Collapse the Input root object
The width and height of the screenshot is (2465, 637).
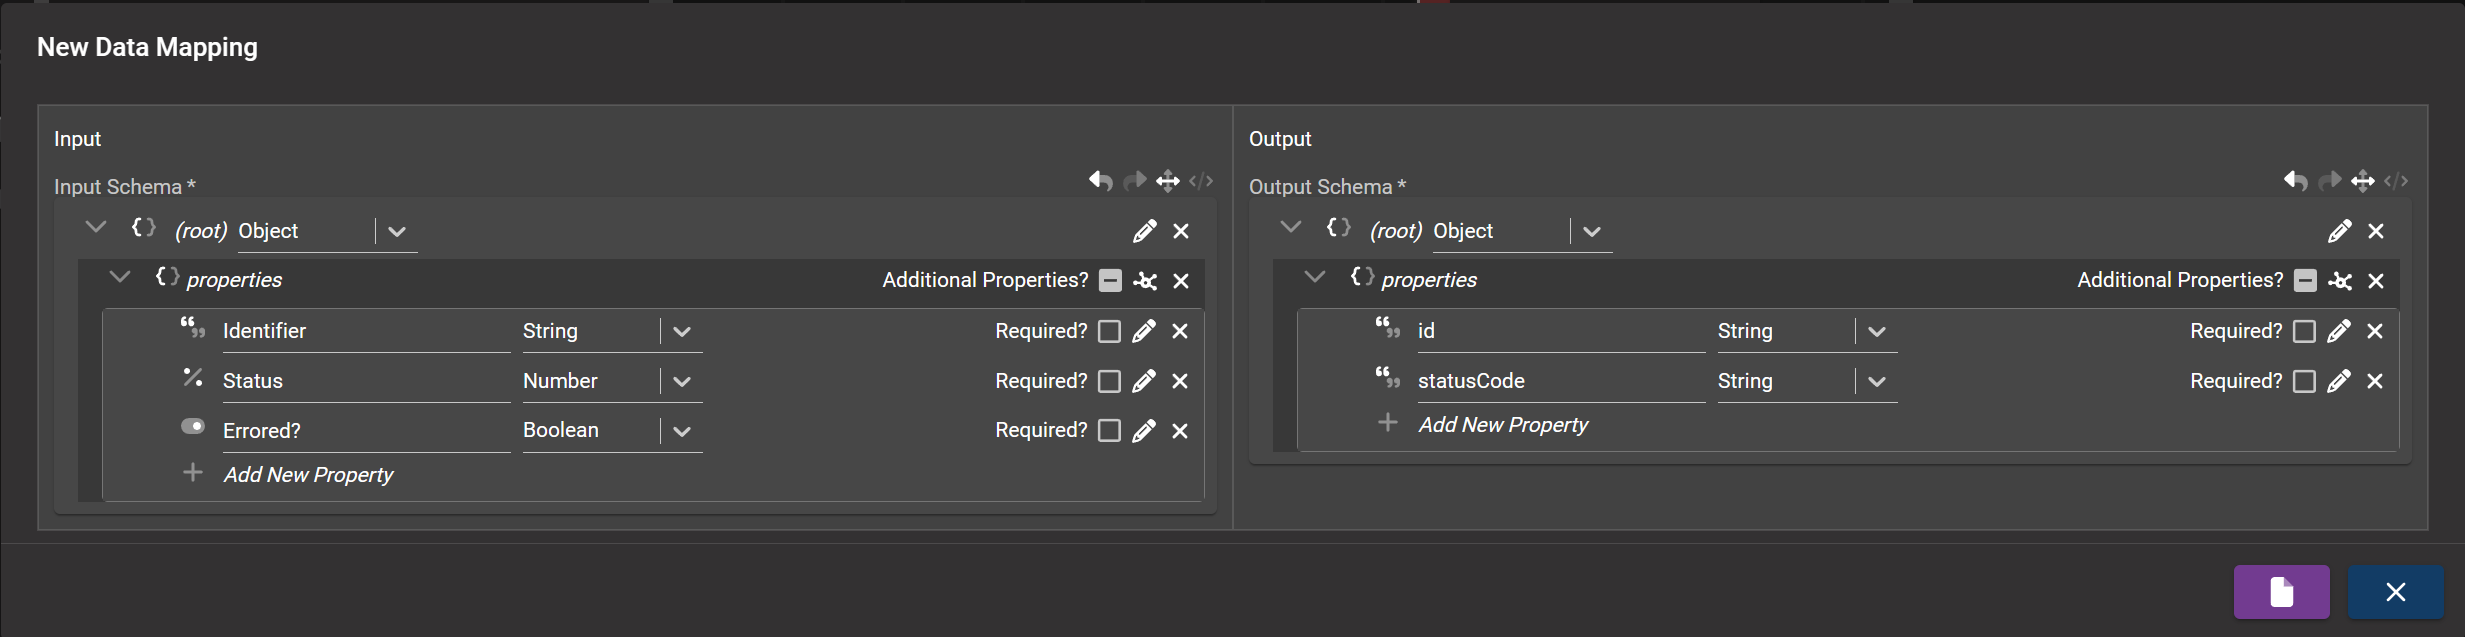(x=96, y=227)
